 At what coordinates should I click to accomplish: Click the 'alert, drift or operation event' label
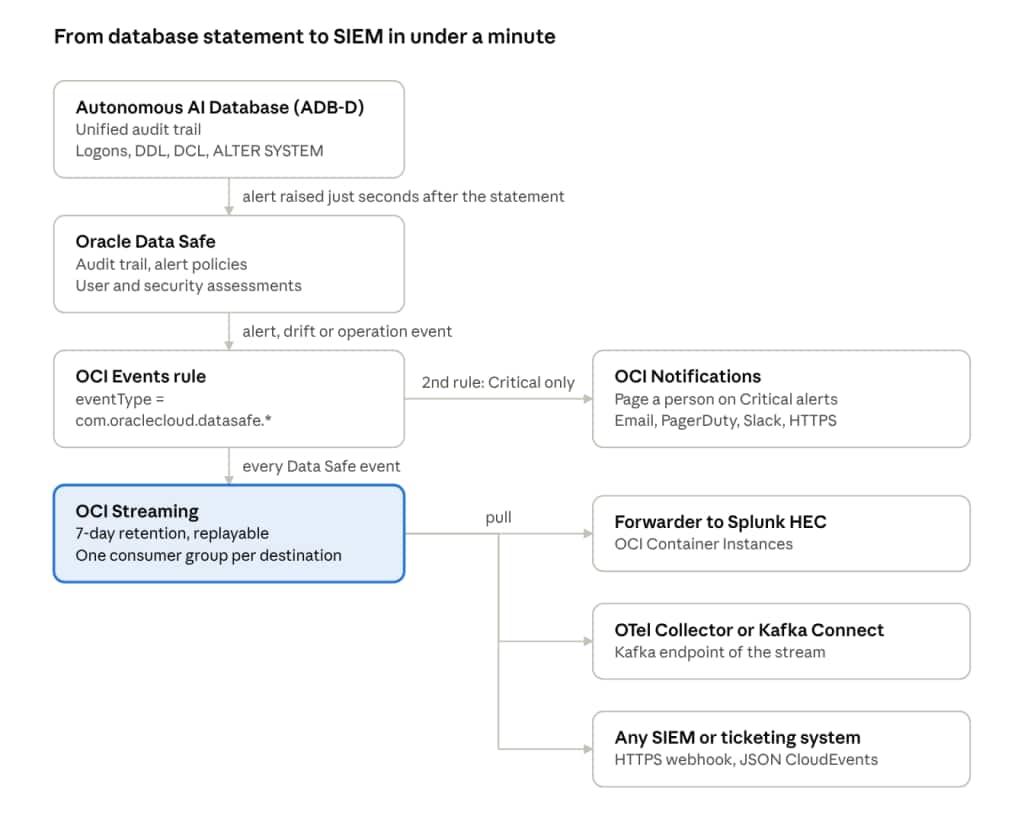coord(347,331)
